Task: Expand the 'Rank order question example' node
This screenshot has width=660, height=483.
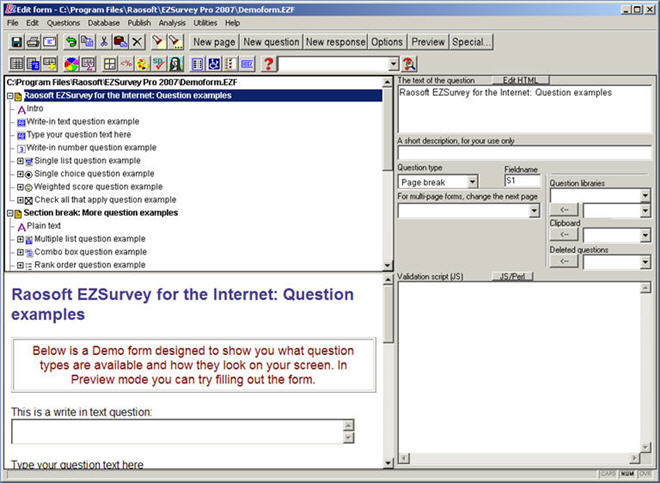Action: [x=20, y=265]
